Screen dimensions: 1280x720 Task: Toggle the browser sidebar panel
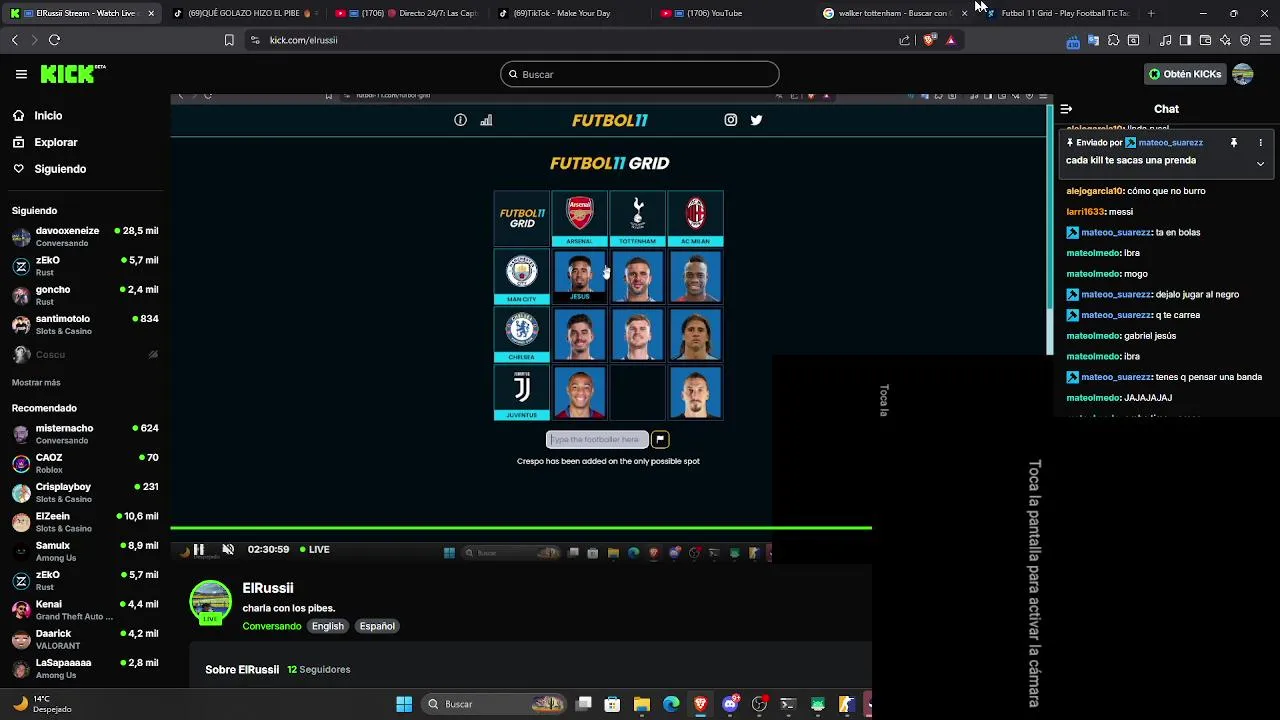[1185, 40]
